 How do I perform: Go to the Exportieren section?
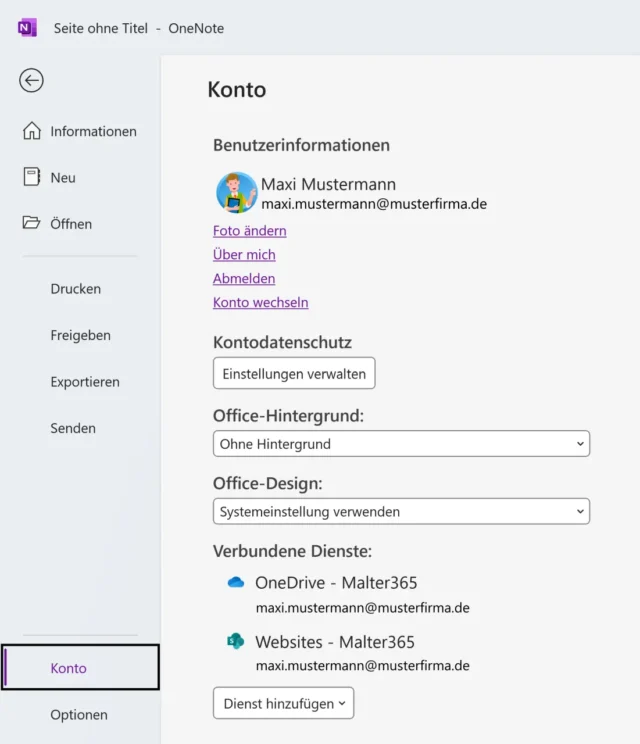point(85,382)
